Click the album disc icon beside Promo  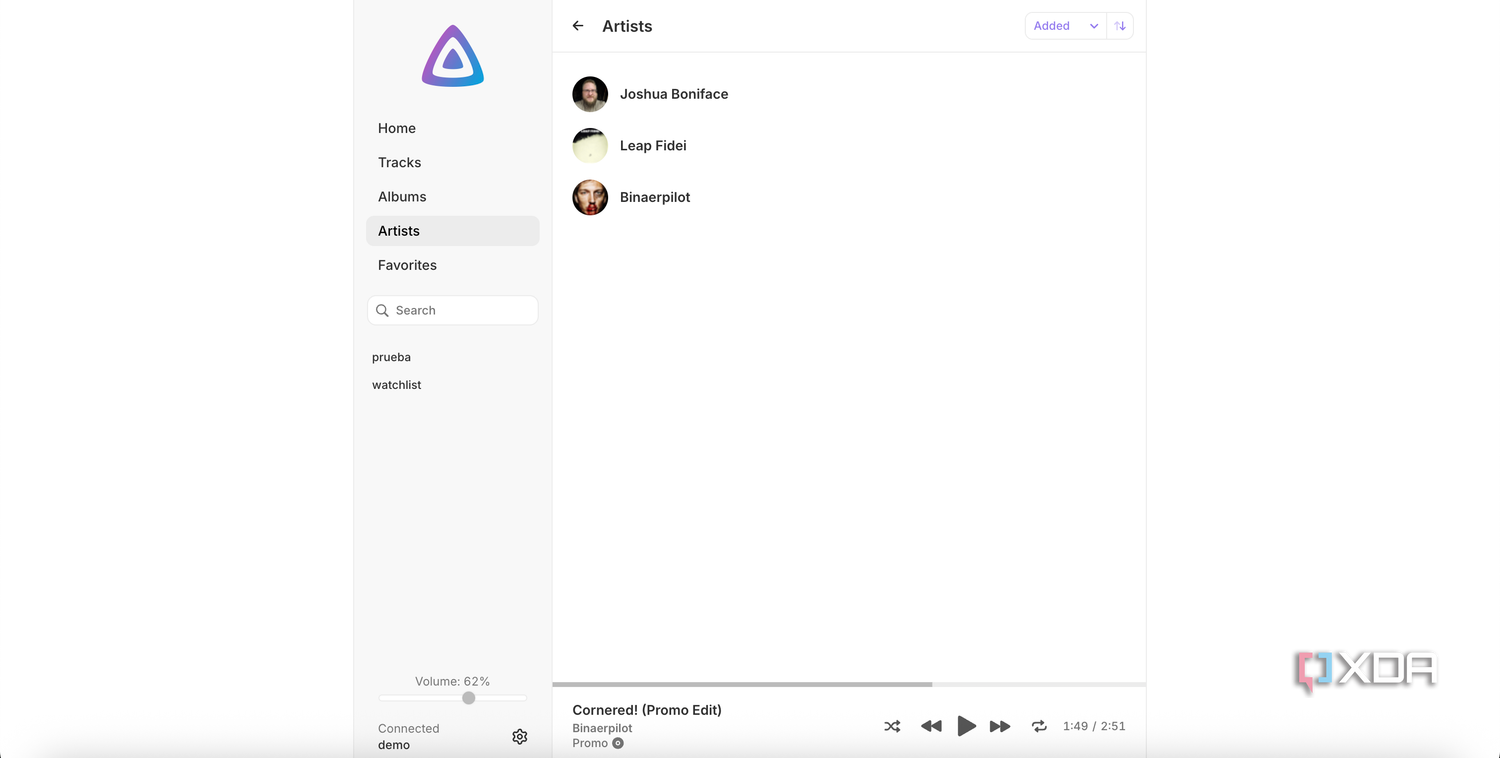click(x=618, y=743)
